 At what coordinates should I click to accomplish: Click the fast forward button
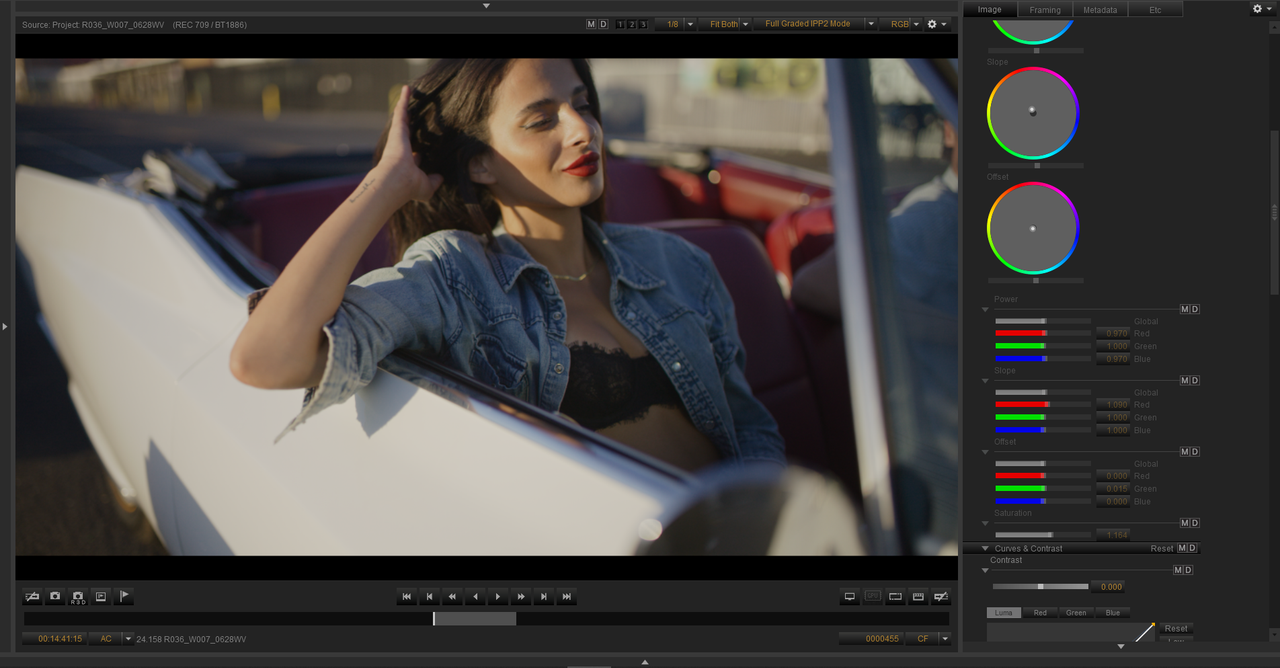(x=521, y=597)
